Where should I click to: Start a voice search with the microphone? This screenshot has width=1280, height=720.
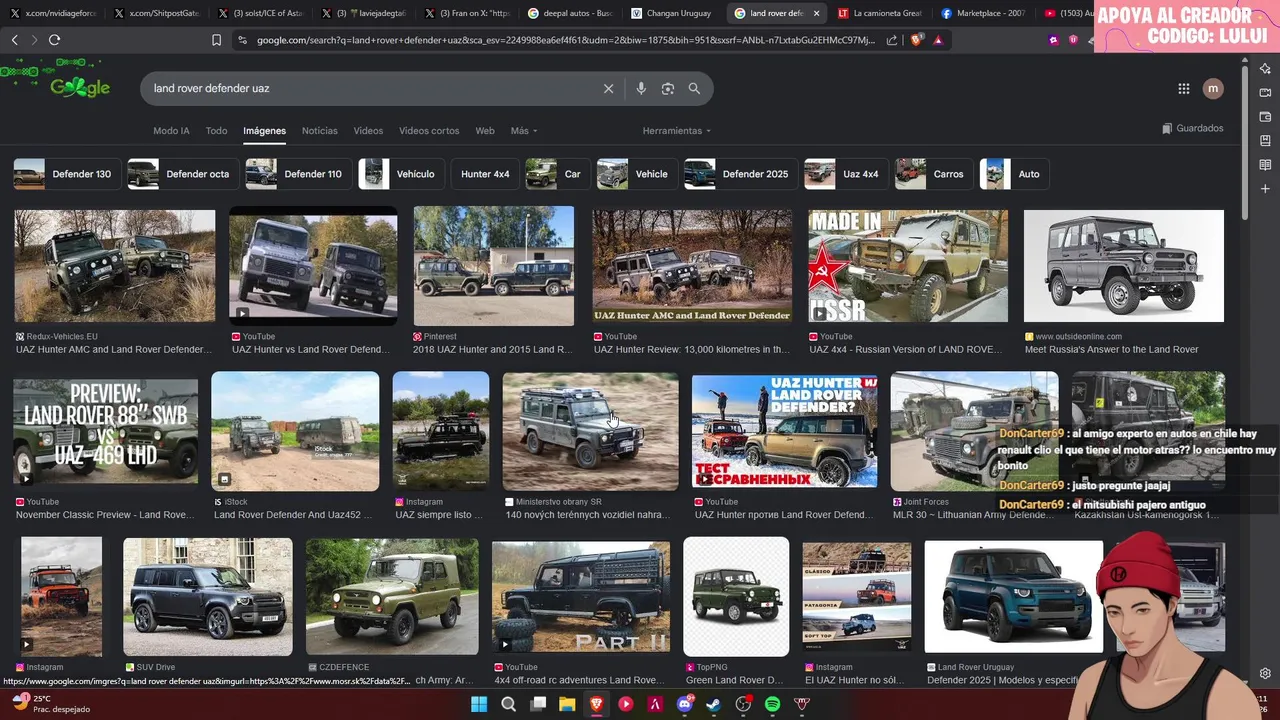point(641,88)
